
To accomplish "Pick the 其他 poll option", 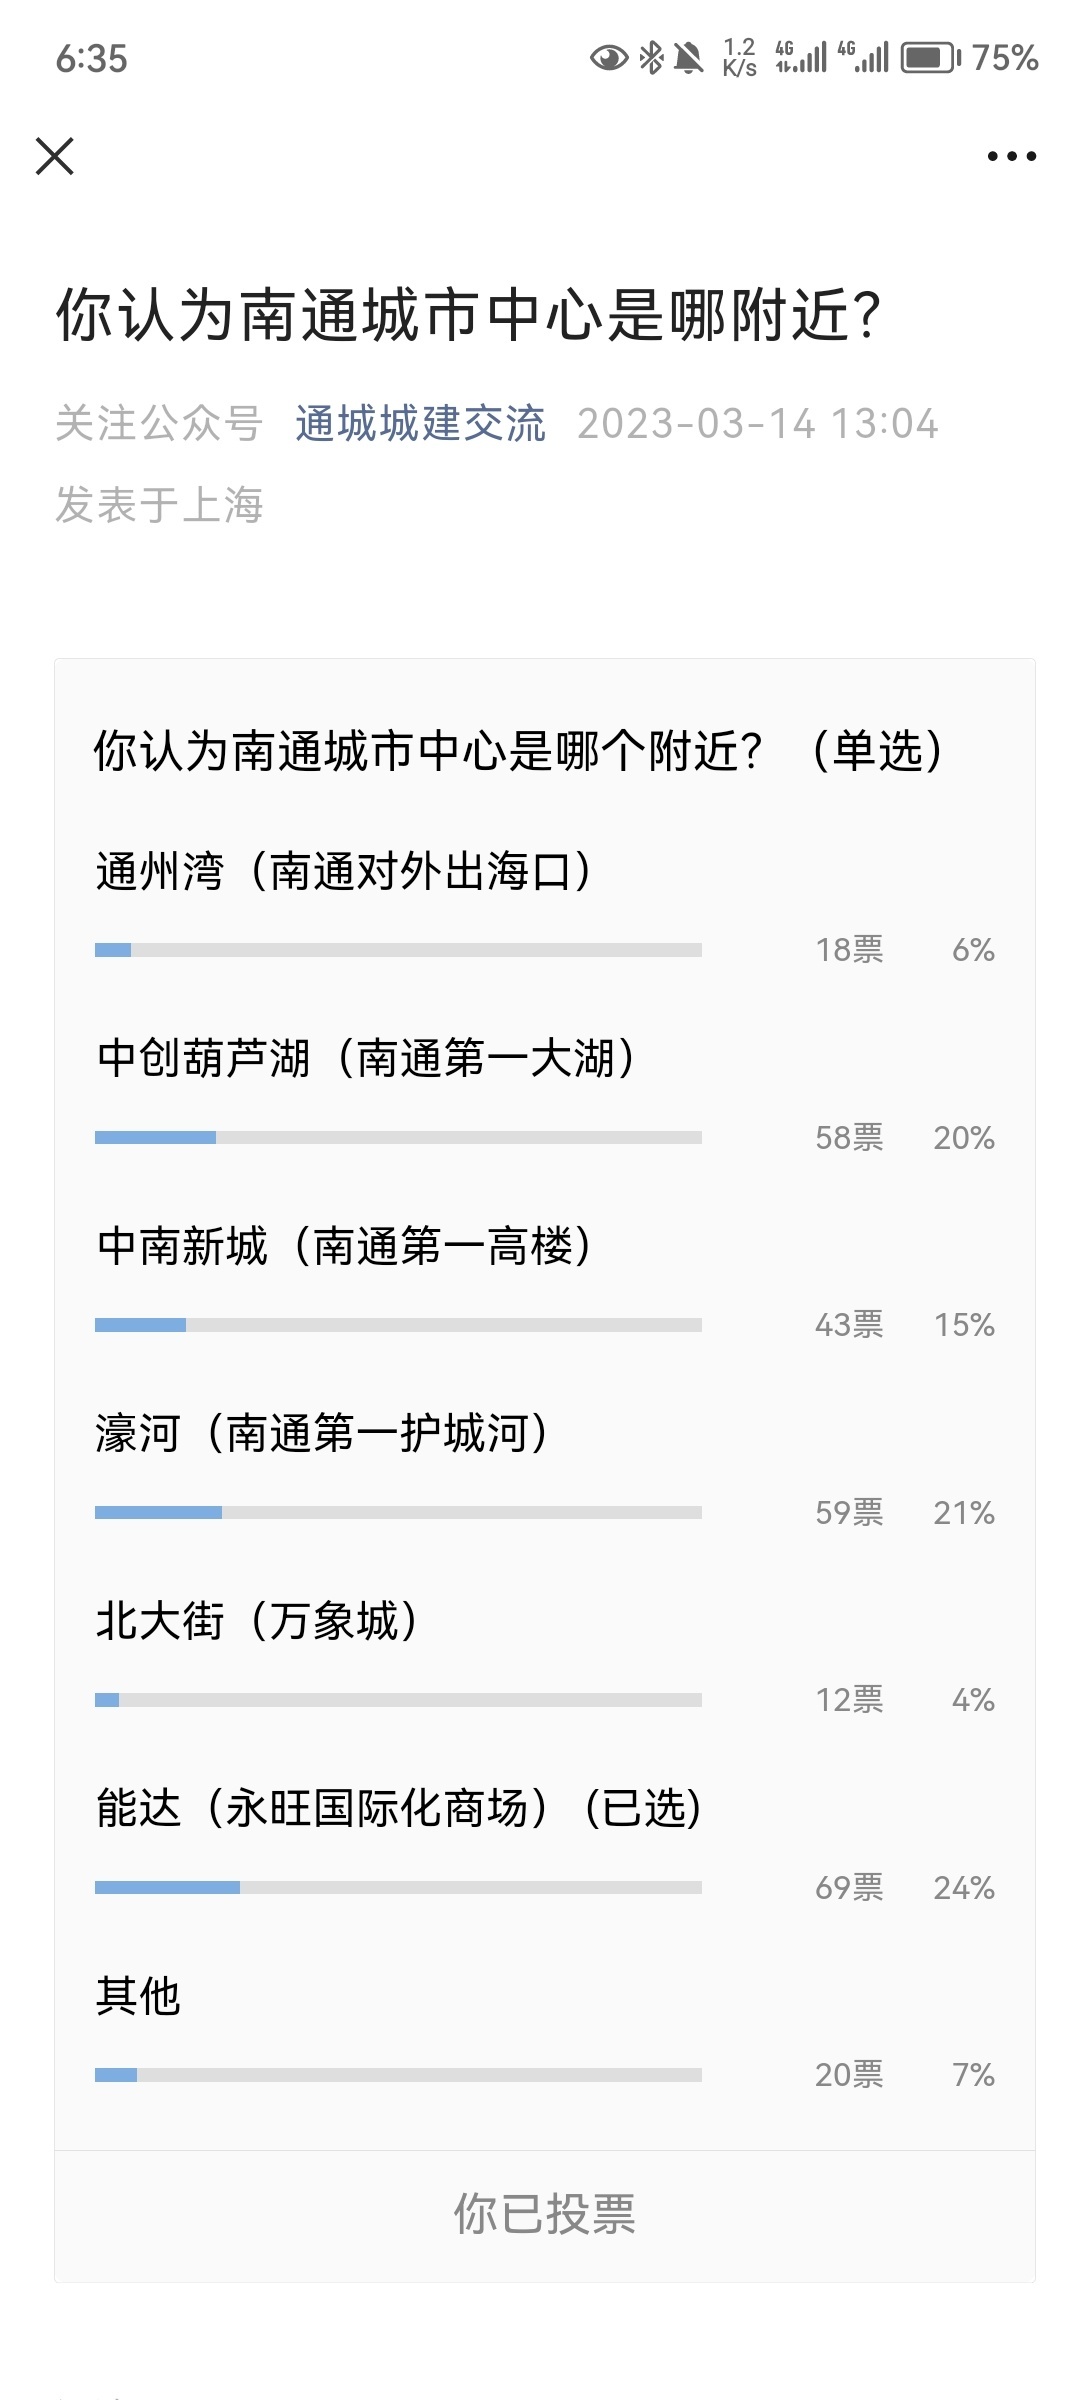I will pos(138,1996).
